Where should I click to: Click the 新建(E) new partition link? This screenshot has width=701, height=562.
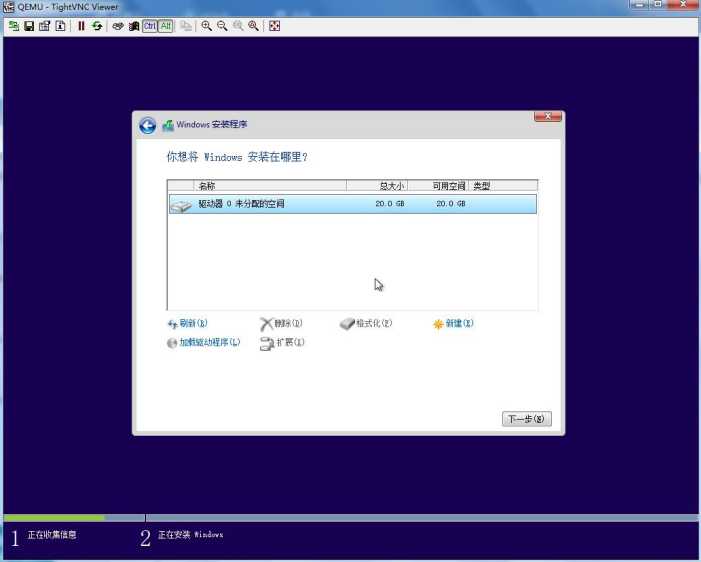click(453, 323)
